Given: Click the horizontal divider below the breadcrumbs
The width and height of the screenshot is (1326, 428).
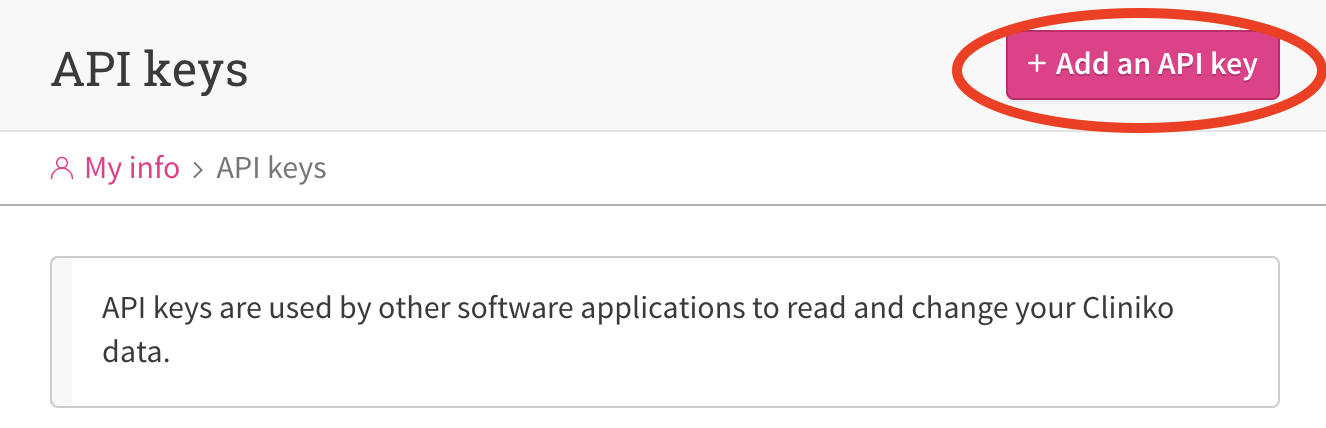Looking at the screenshot, I should (663, 205).
